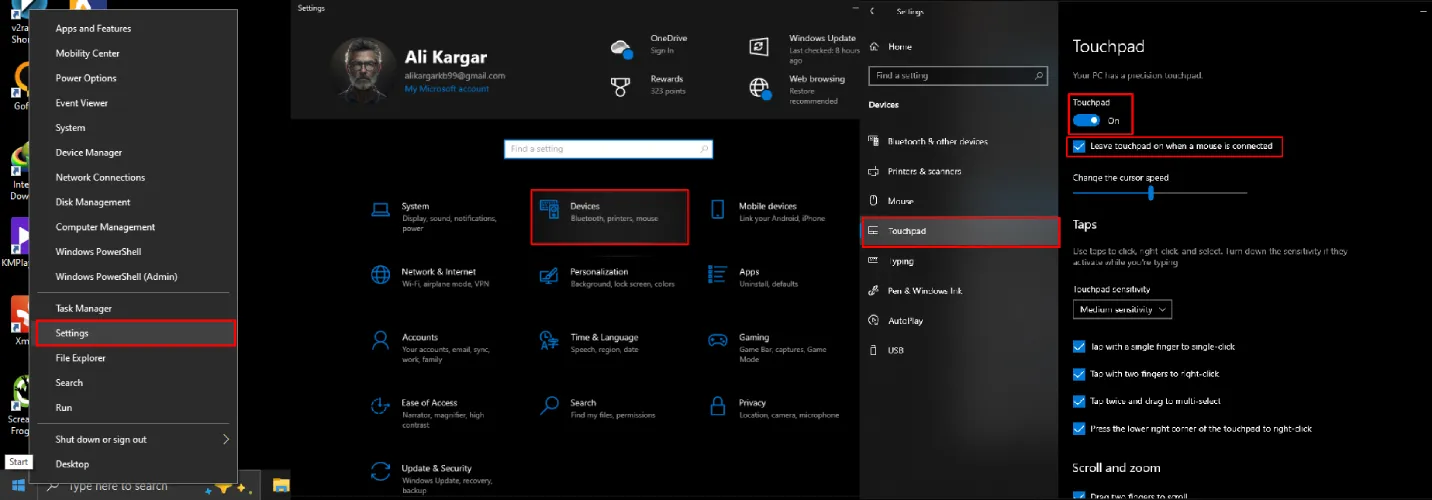Open the Devices settings category icon
Image resolution: width=1432 pixels, height=500 pixels.
click(x=549, y=211)
